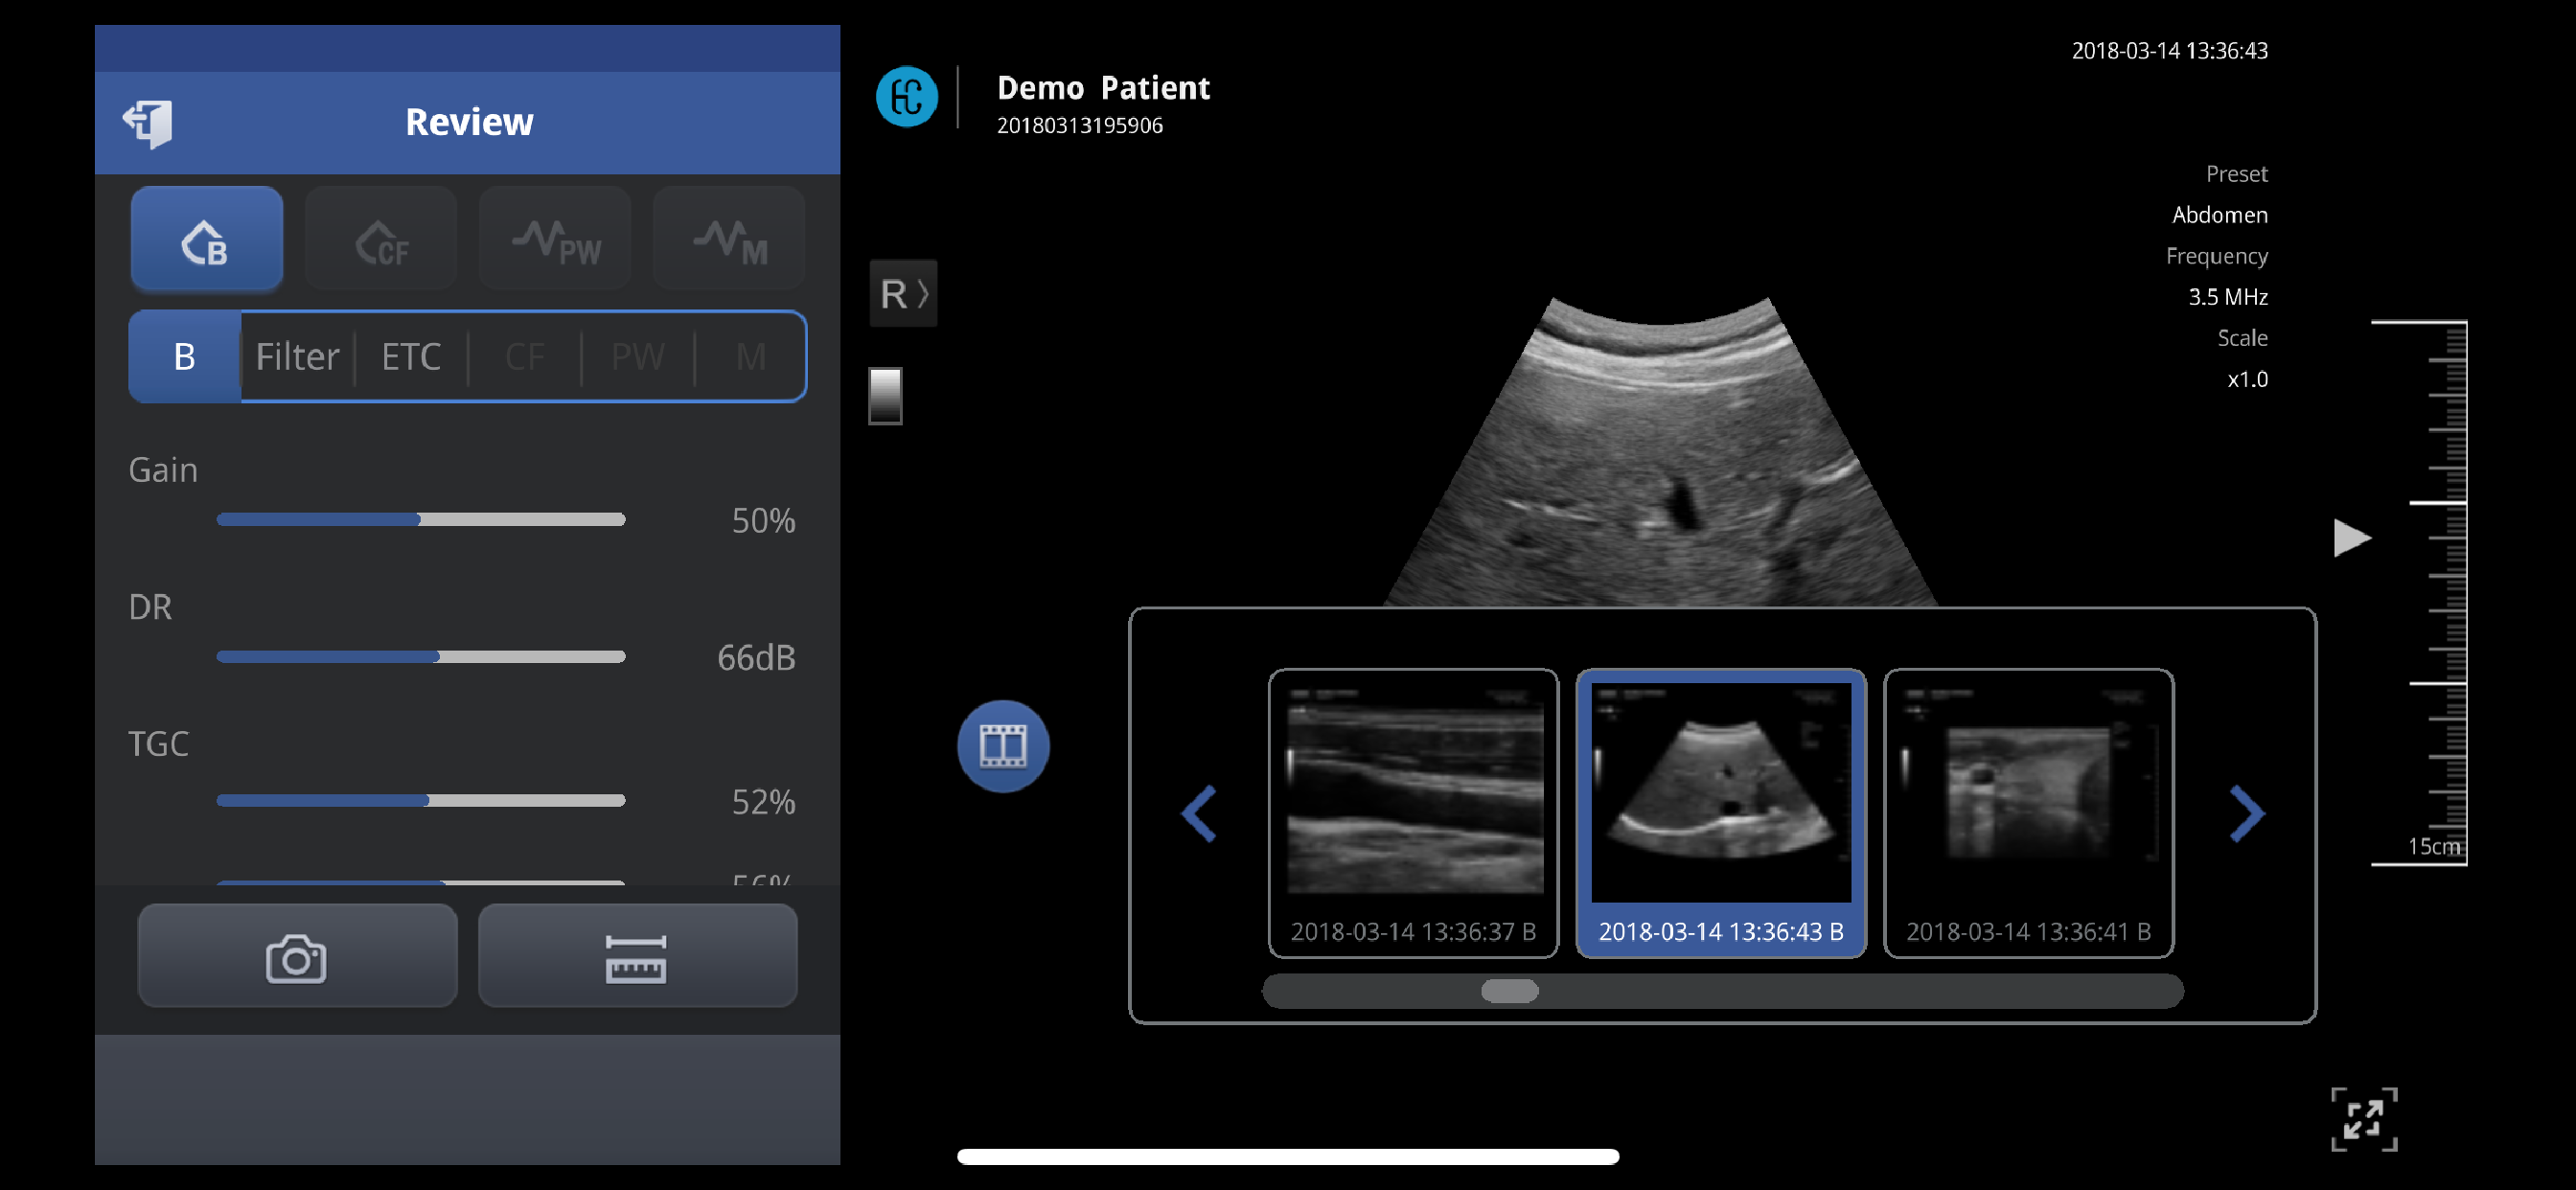The height and width of the screenshot is (1190, 2576).
Task: Go to next thumbnails with right chevron
Action: pyautogui.click(x=2246, y=814)
